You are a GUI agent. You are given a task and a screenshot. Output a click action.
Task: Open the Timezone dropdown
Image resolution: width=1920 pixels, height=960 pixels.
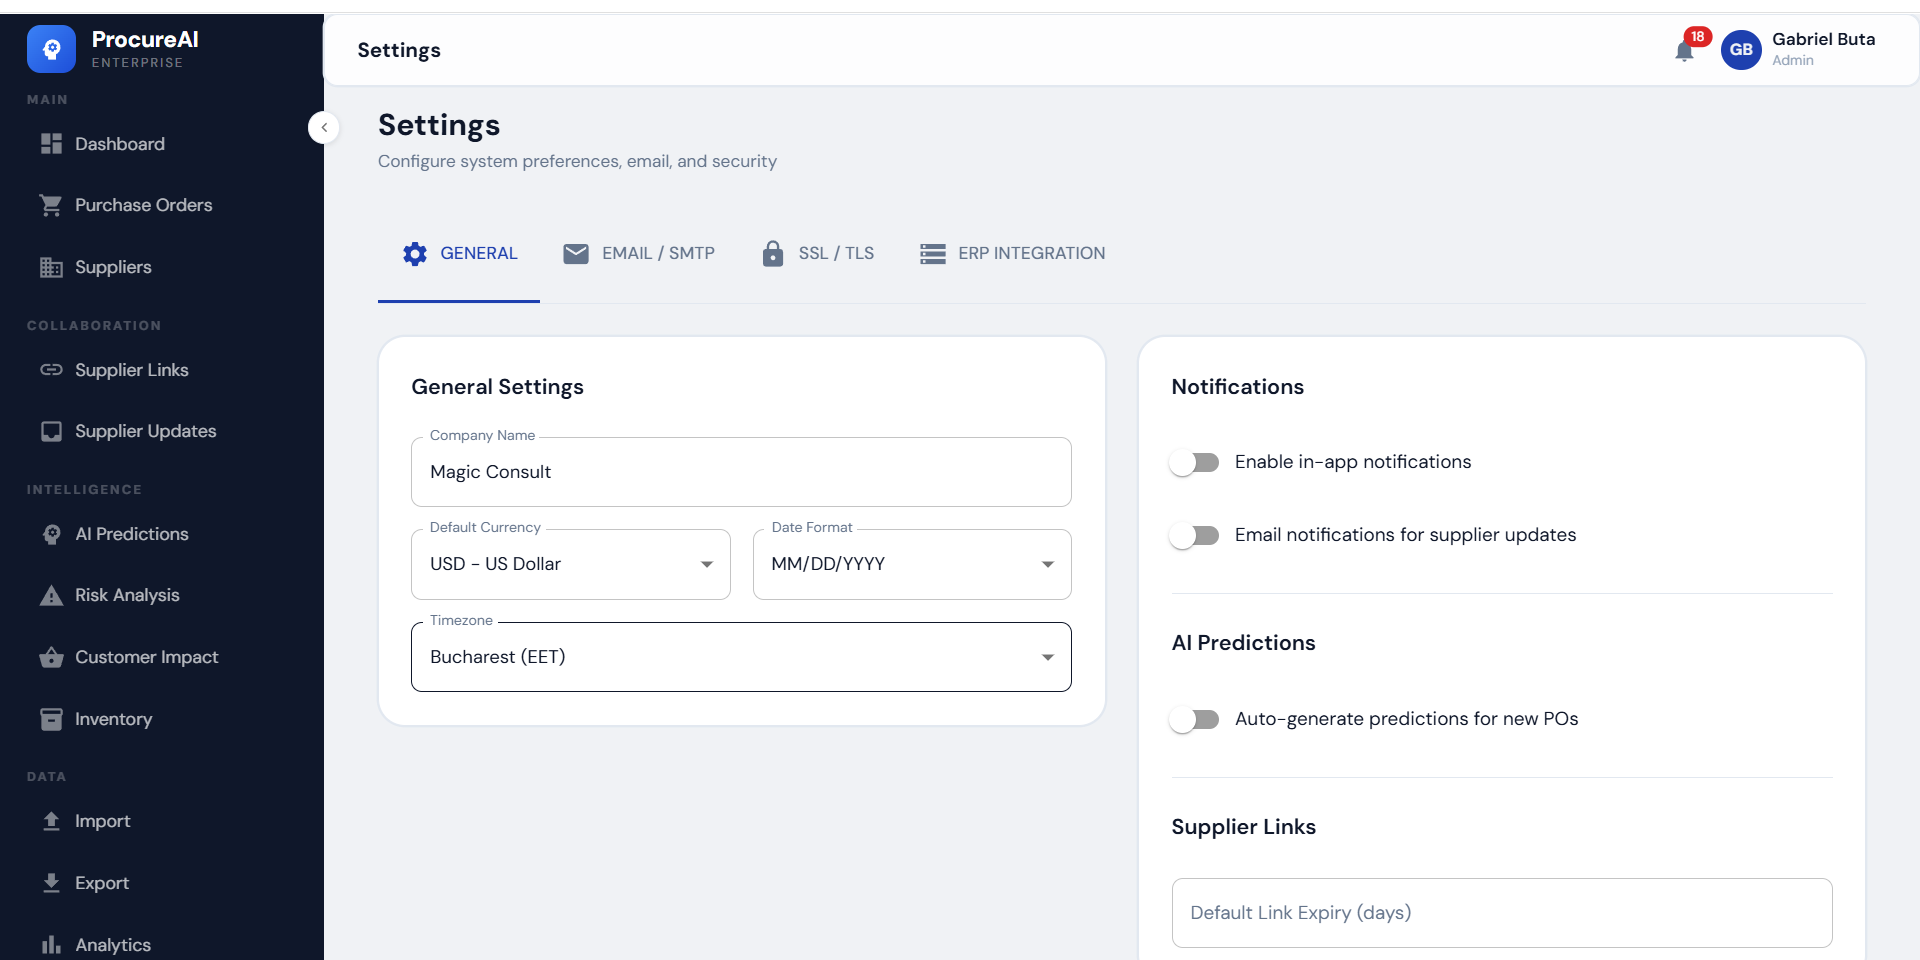(740, 657)
